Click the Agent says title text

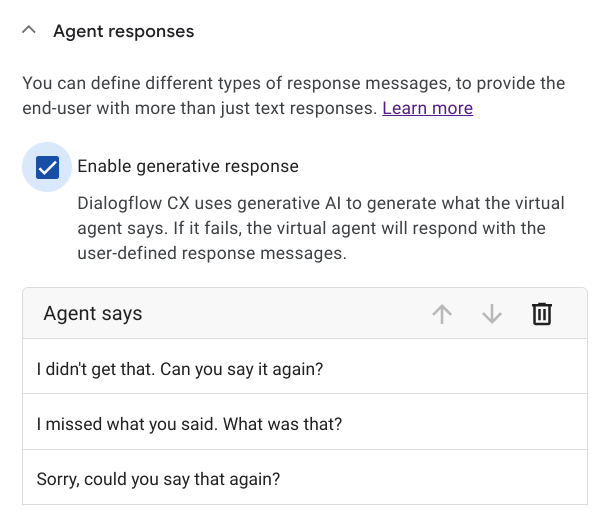[x=93, y=314]
